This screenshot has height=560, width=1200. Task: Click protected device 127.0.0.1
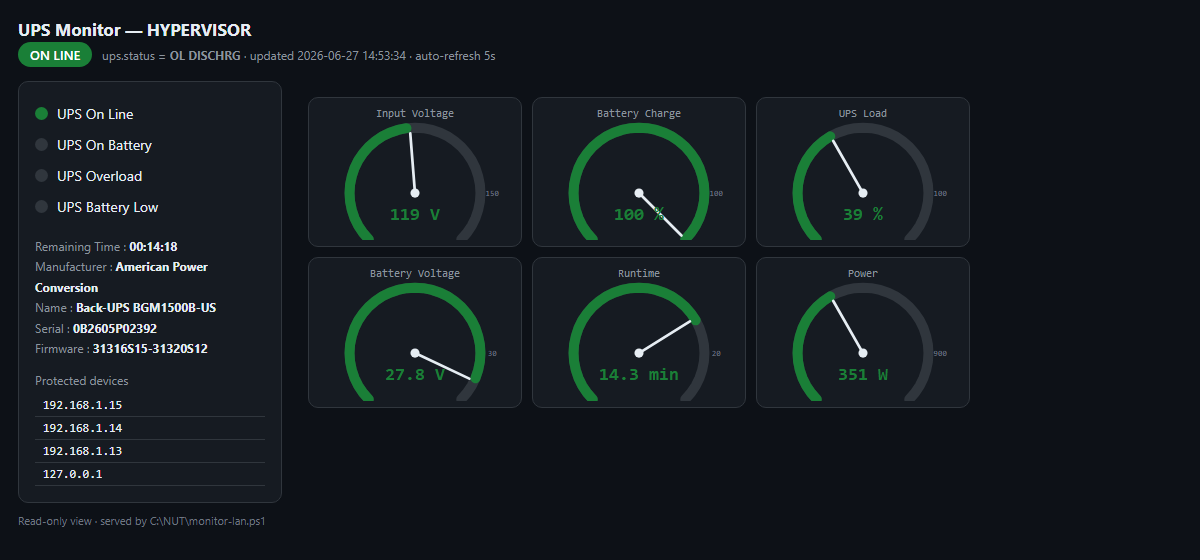[150, 474]
